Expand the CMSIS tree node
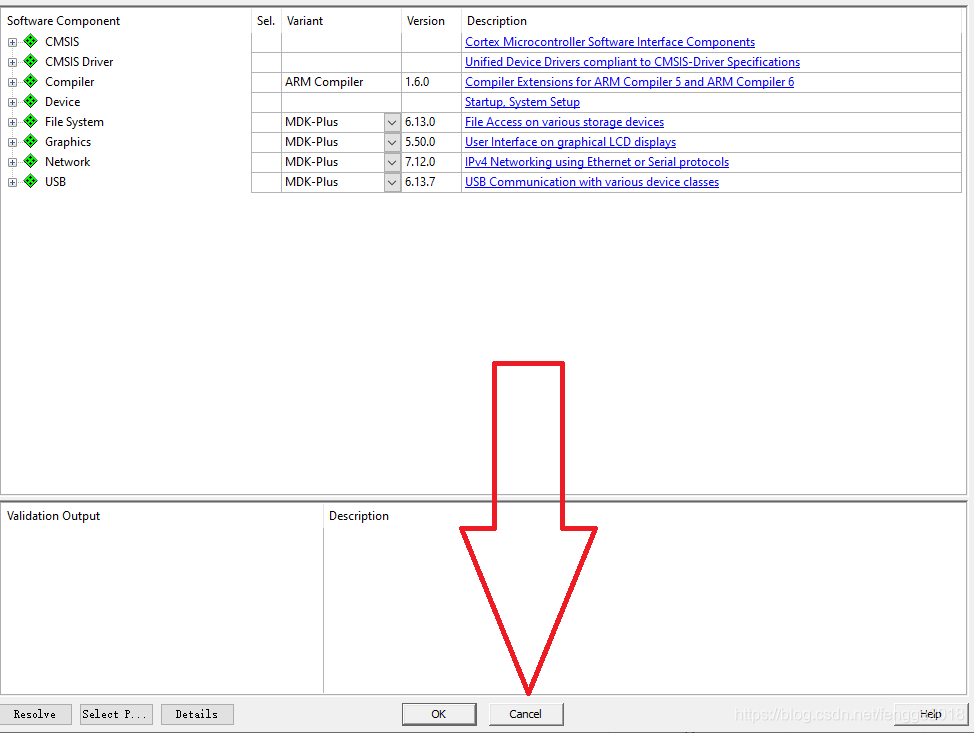974x733 pixels. click(12, 42)
